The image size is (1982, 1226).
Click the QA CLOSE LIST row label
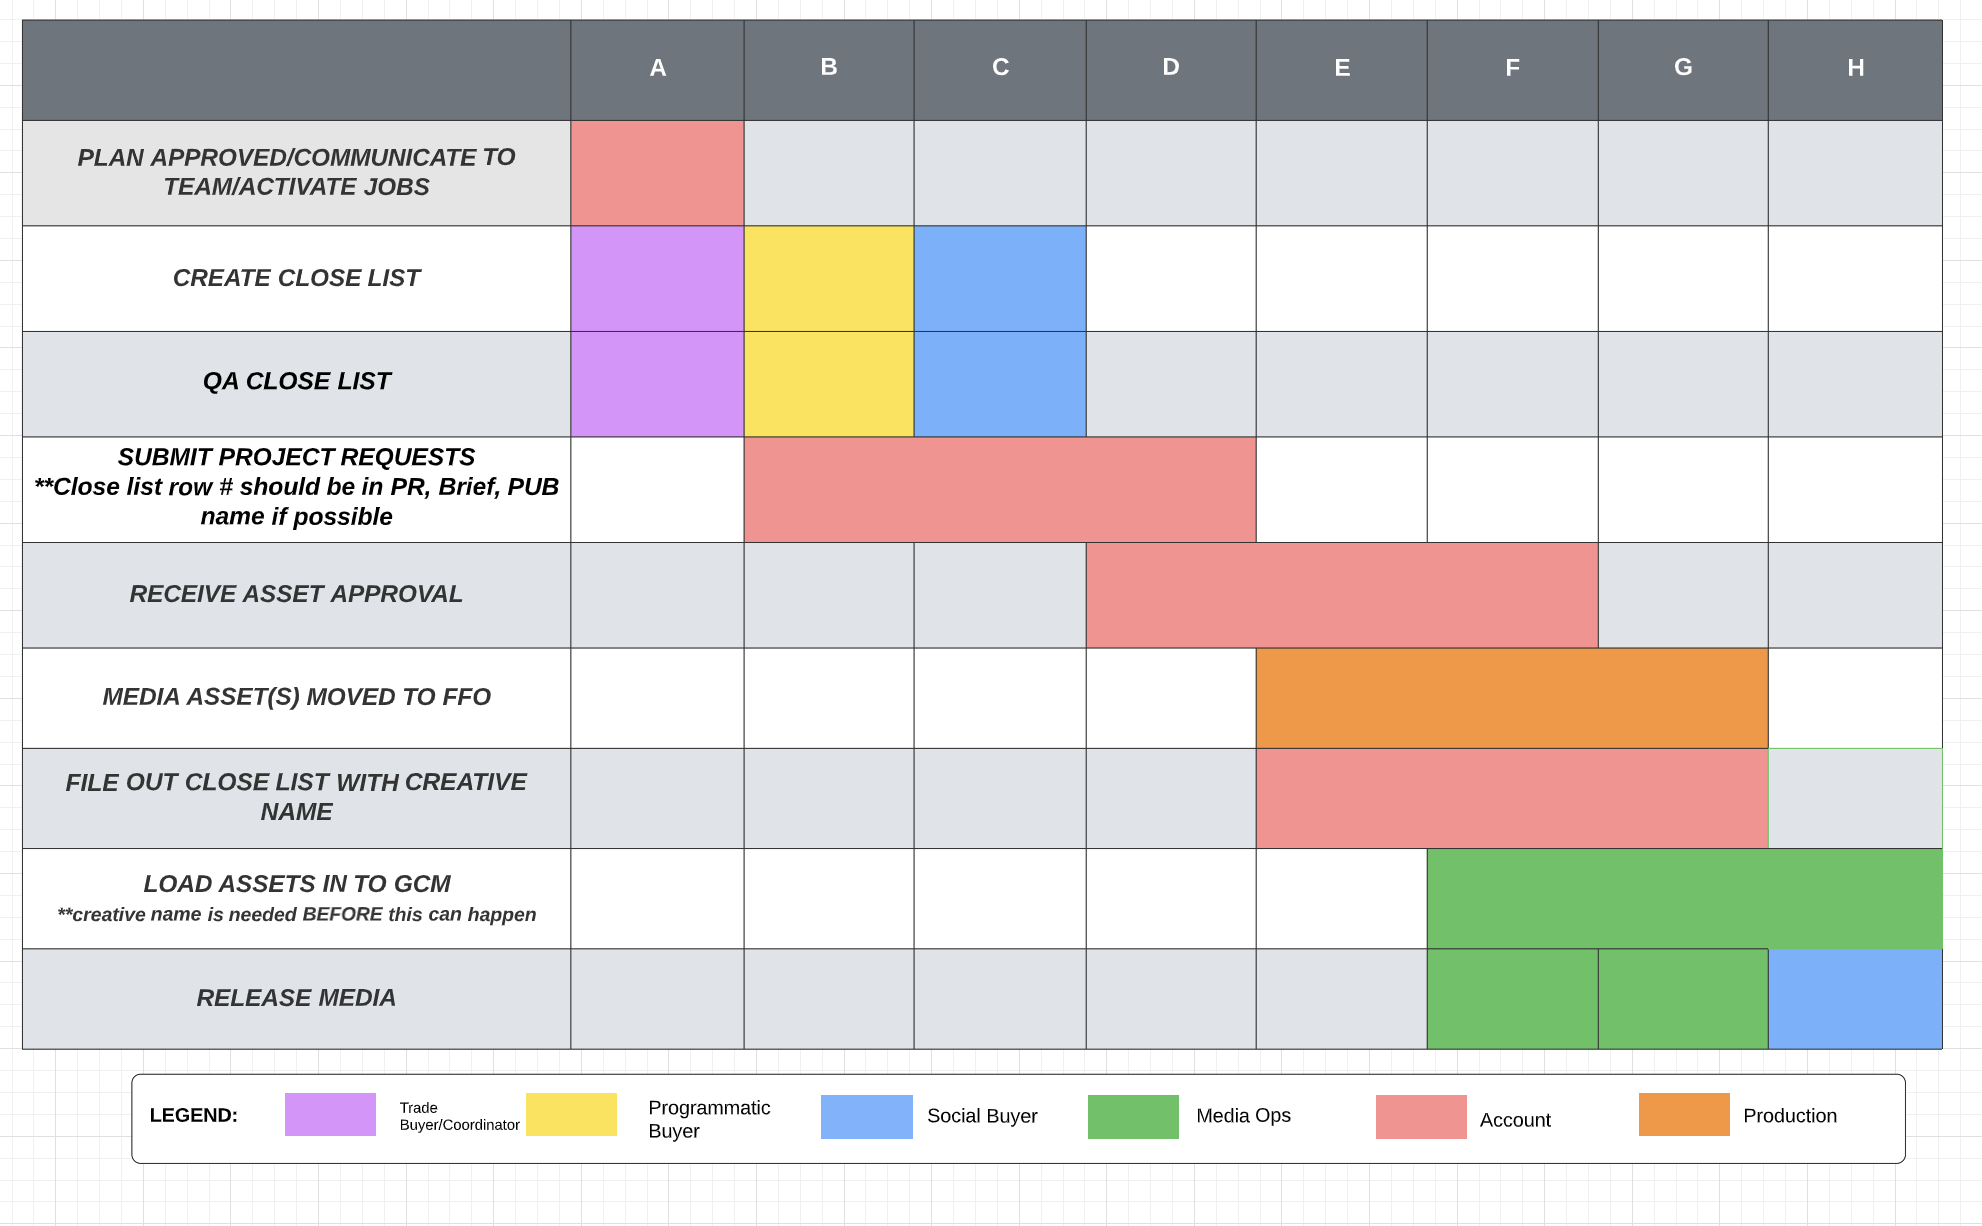(x=296, y=382)
